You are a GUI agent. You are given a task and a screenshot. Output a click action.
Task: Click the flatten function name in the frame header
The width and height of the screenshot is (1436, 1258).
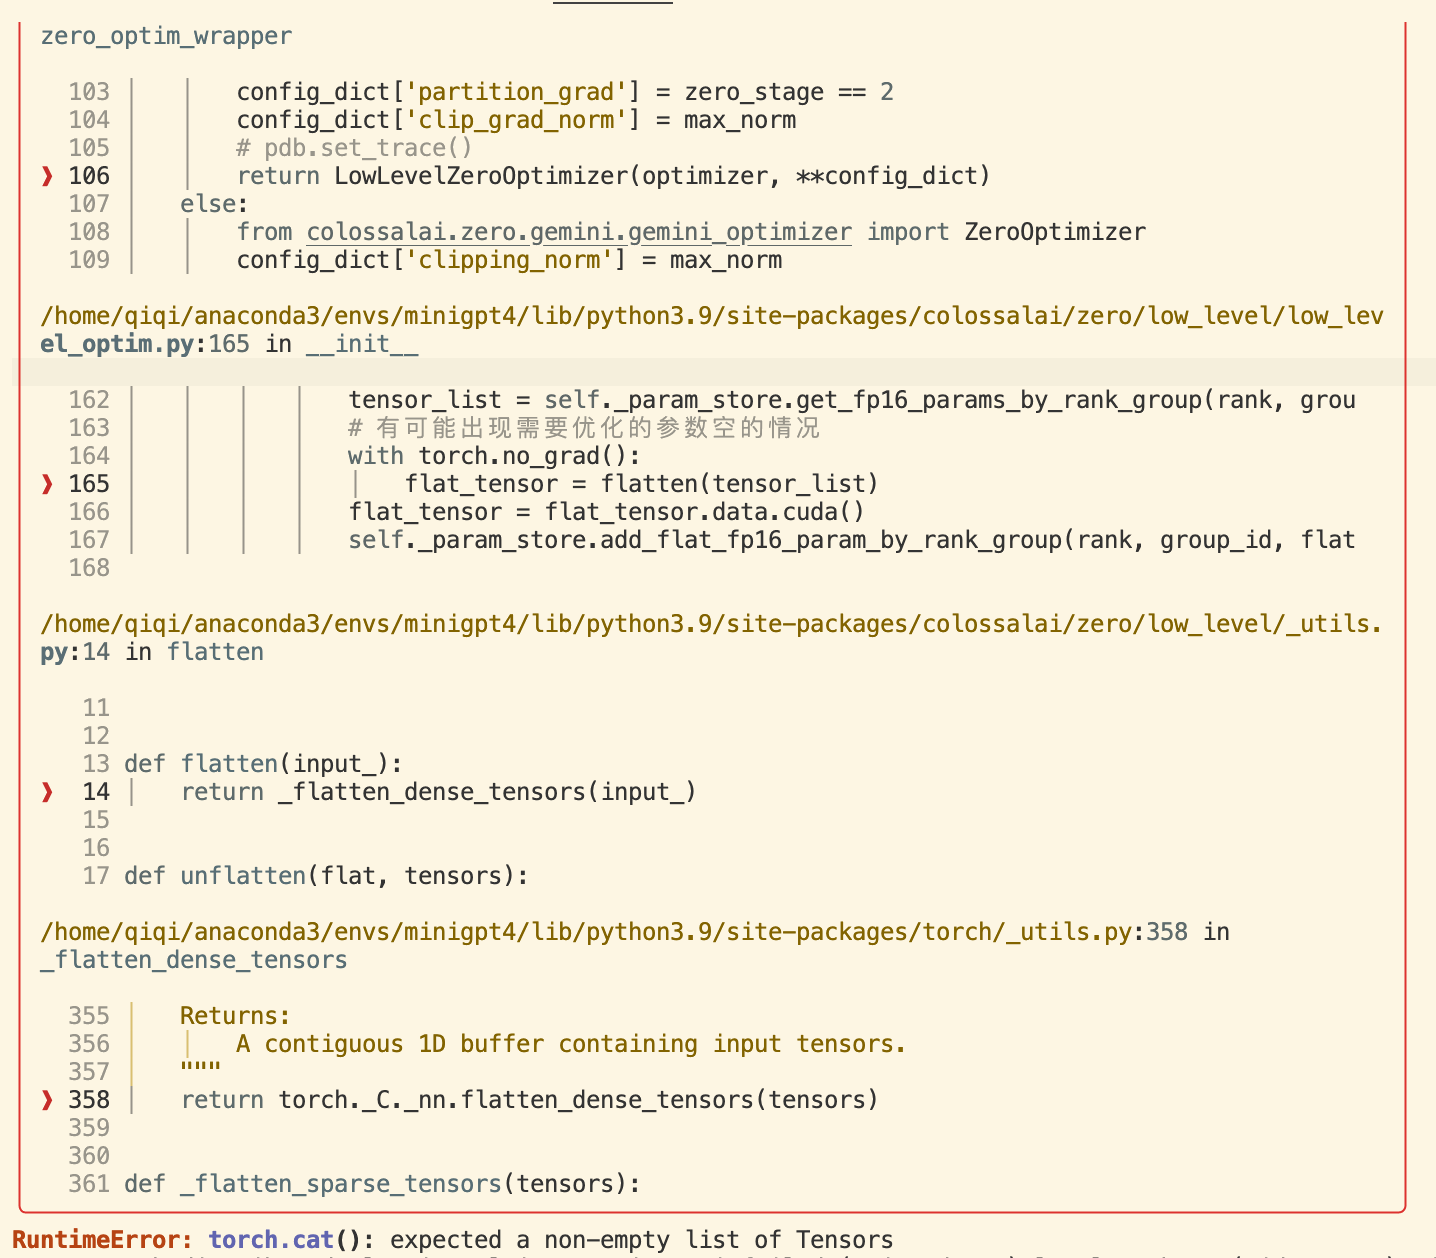tap(215, 651)
